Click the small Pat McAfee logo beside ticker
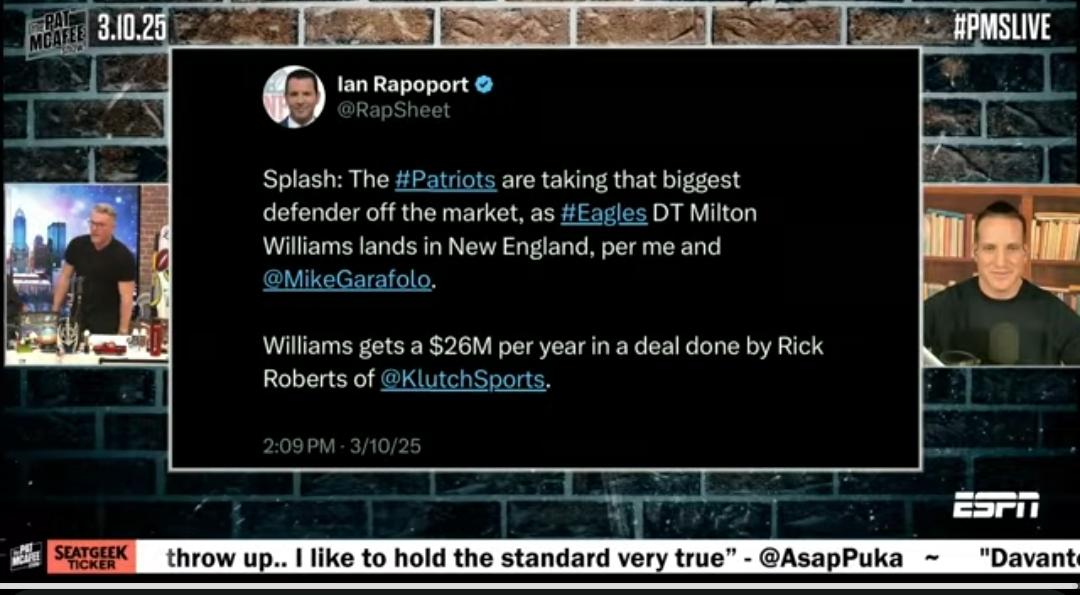 (26, 556)
